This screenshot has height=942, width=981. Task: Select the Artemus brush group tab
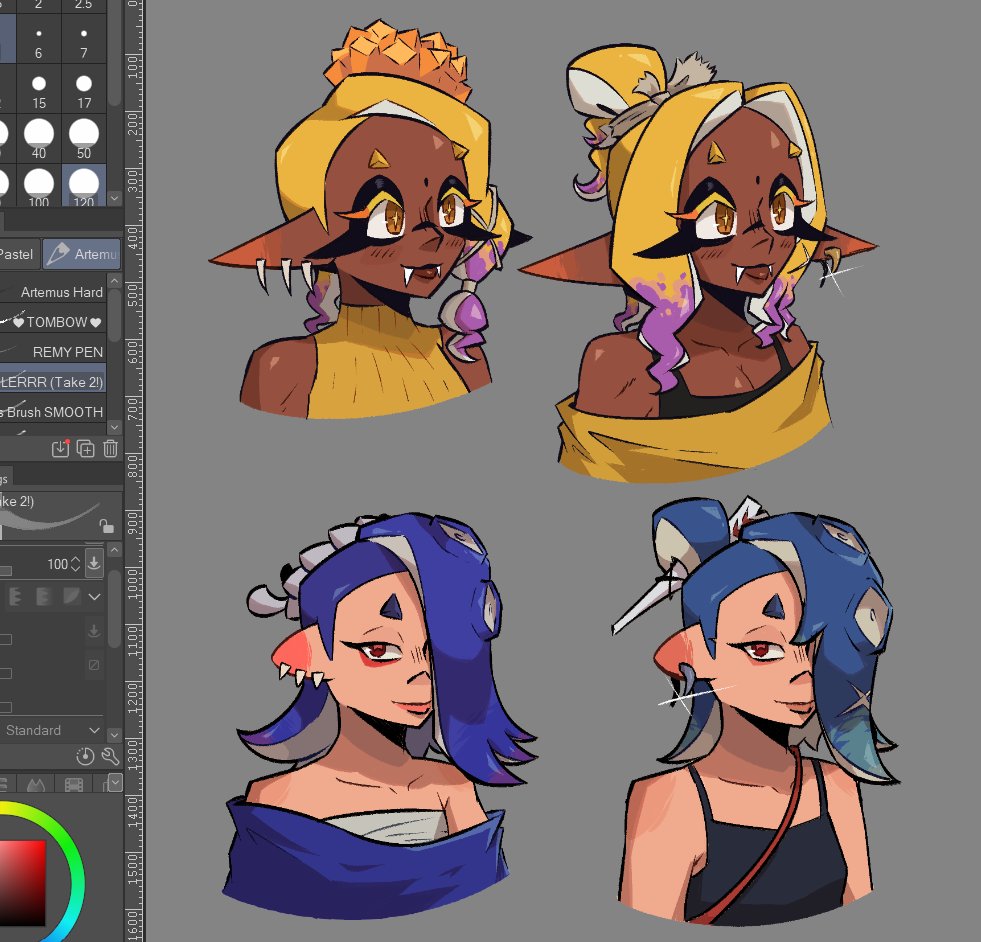pos(82,254)
